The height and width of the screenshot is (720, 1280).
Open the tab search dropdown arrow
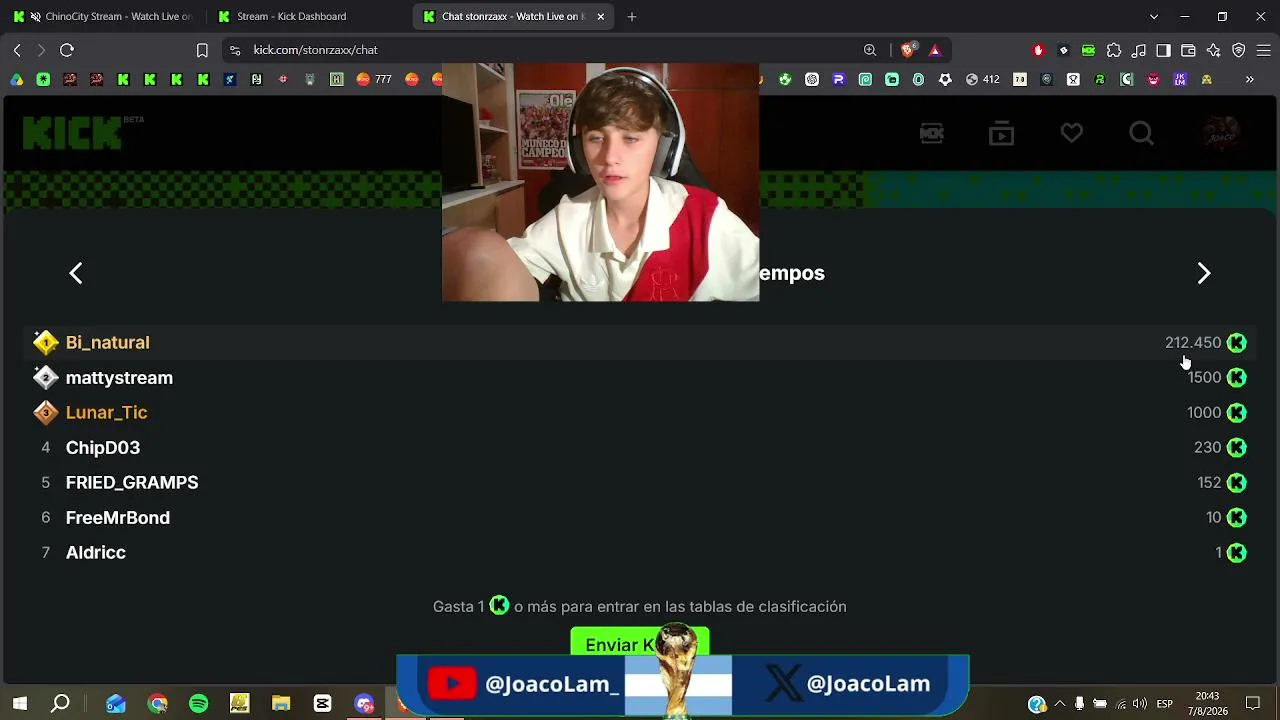[x=1154, y=16]
